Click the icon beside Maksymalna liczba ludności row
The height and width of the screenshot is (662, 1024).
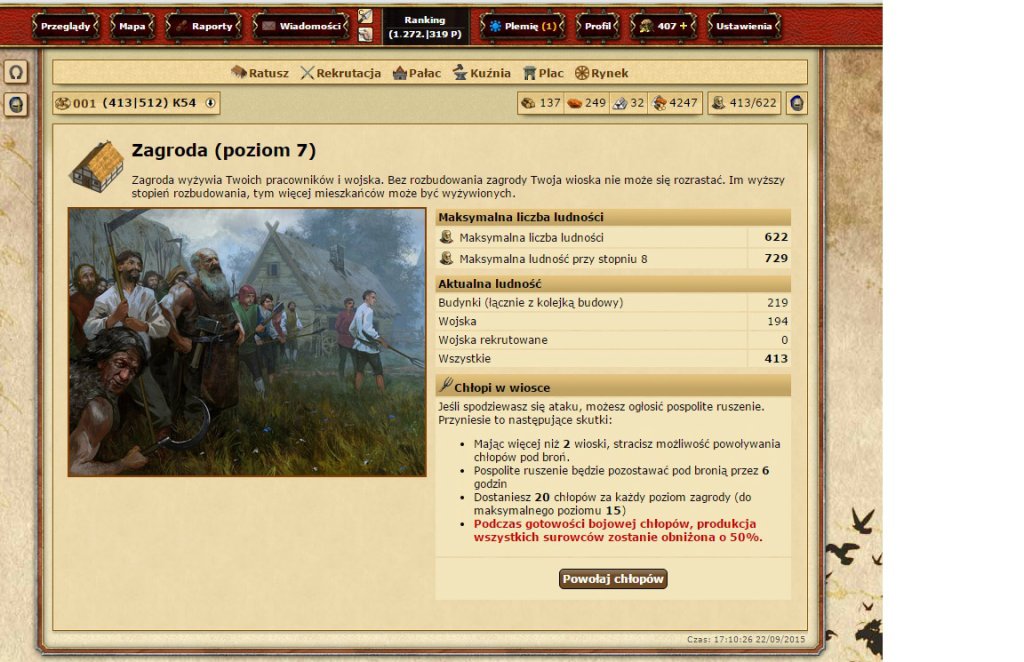[447, 237]
